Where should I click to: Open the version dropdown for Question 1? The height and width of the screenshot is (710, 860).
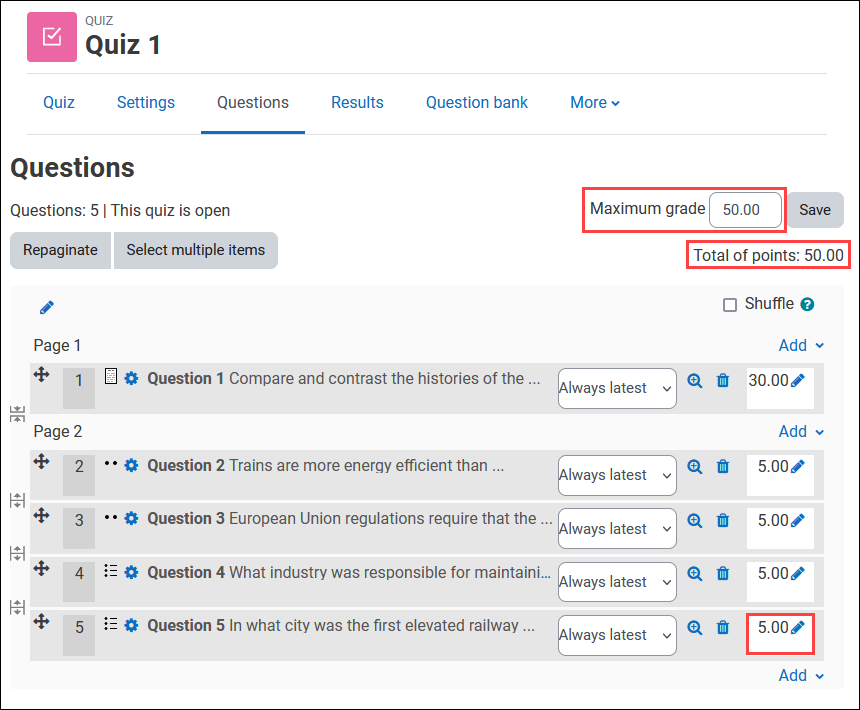[x=617, y=388]
